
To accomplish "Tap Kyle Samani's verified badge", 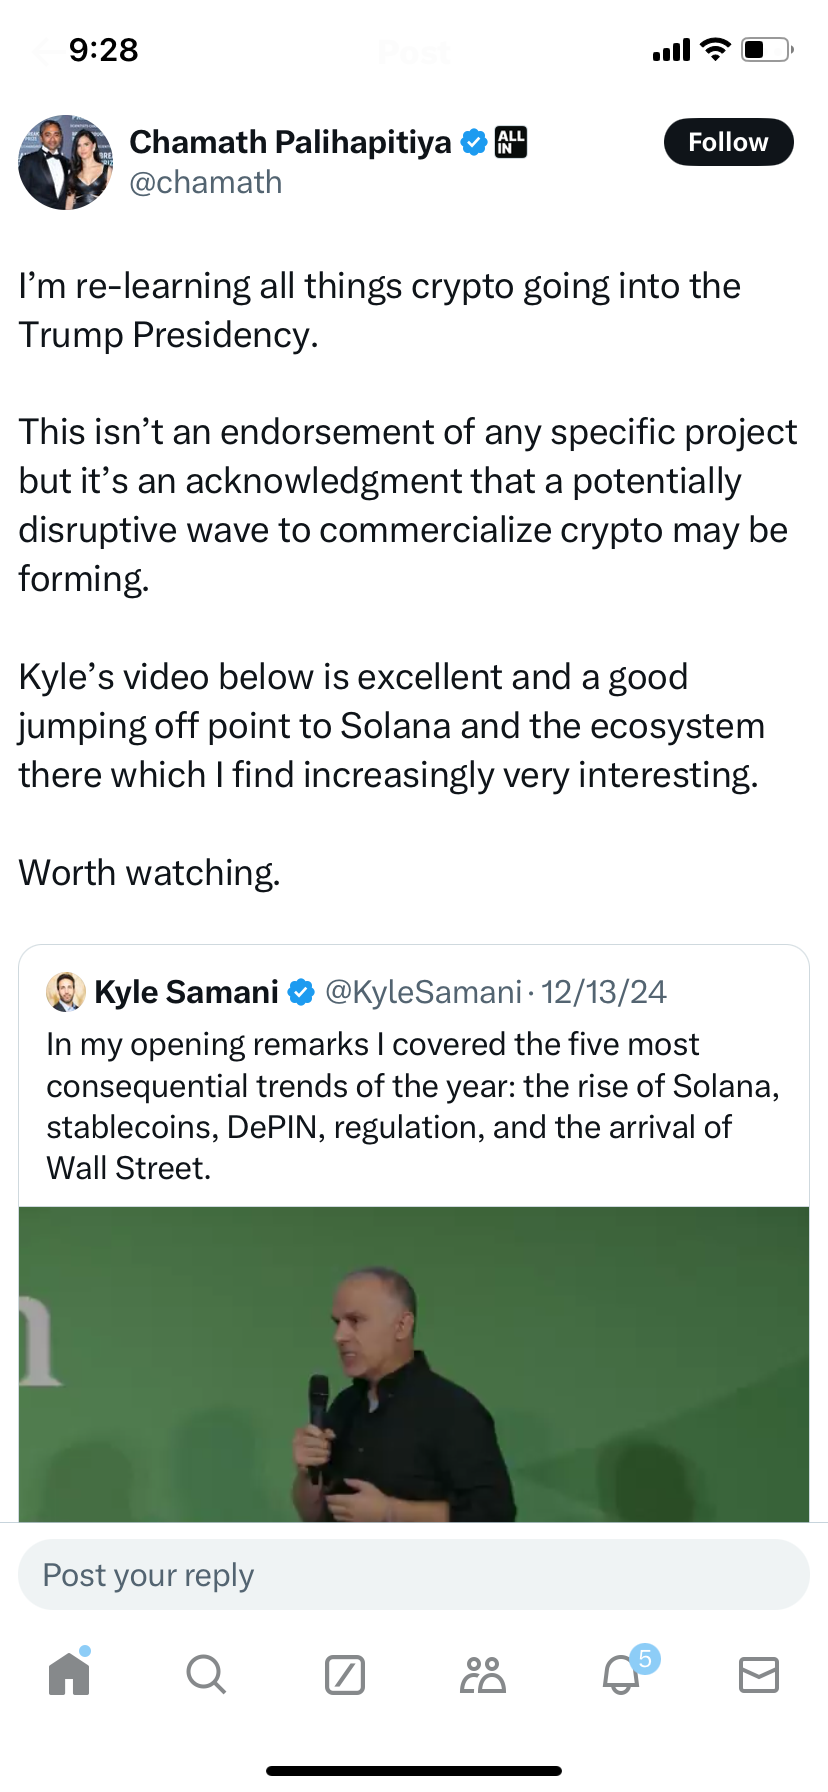I will (x=301, y=992).
